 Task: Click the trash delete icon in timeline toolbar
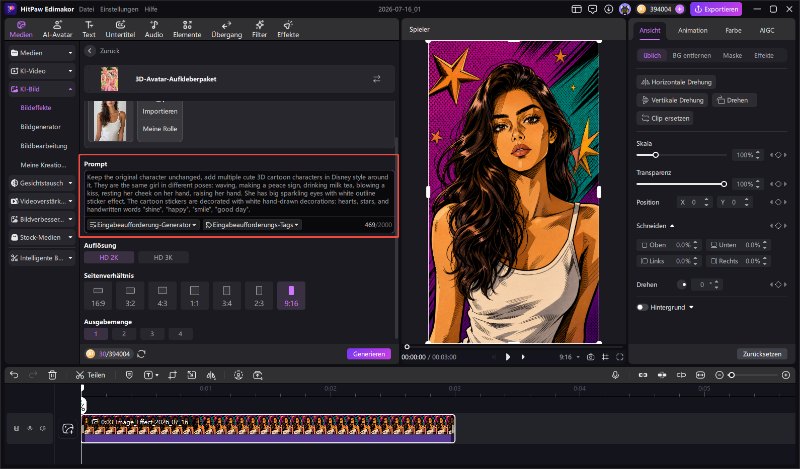52,375
